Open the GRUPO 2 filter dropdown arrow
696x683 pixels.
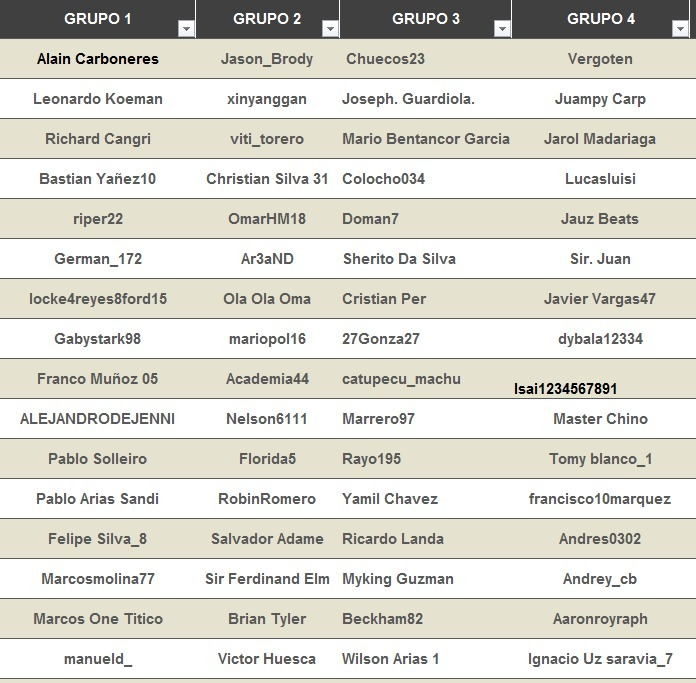330,29
